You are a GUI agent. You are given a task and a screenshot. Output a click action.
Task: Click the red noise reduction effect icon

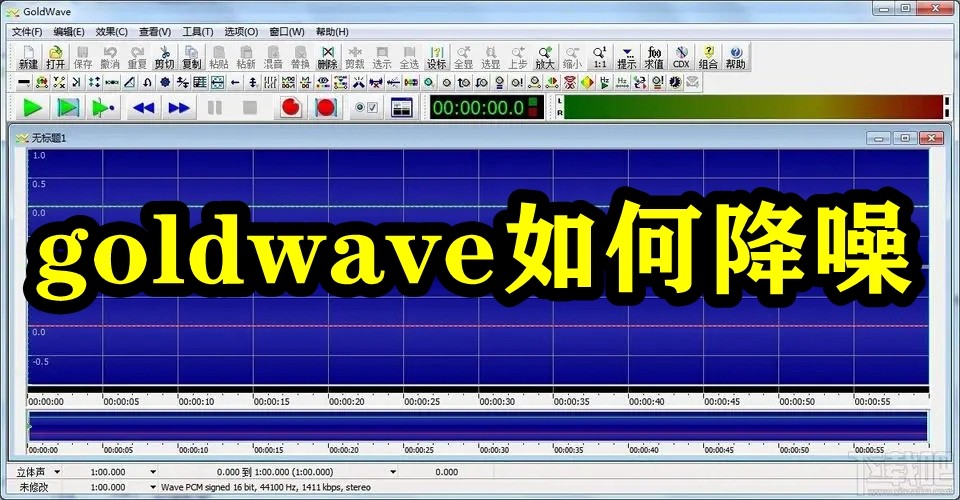pos(569,82)
